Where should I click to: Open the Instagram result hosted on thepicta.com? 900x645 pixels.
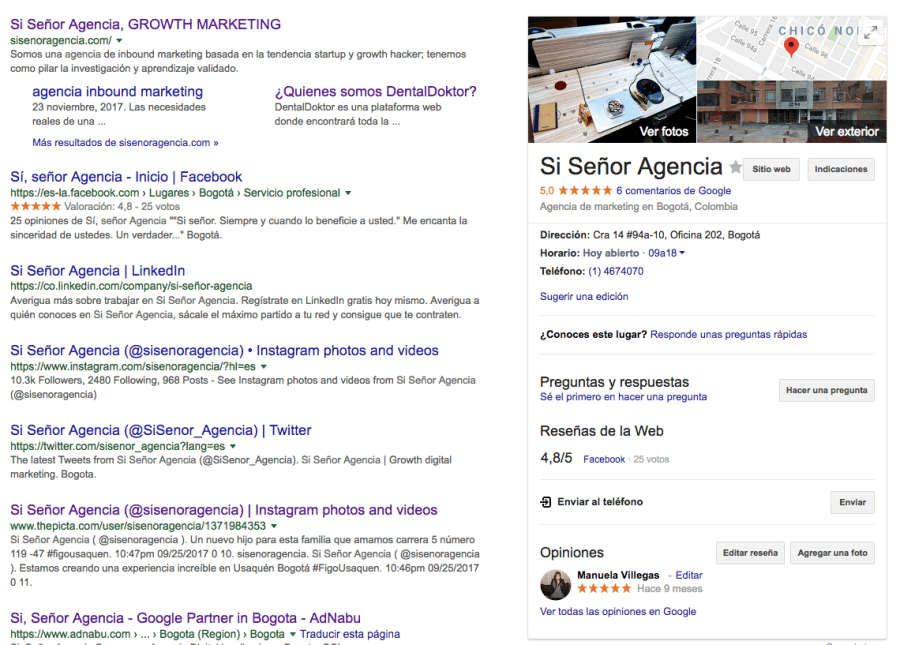(224, 510)
